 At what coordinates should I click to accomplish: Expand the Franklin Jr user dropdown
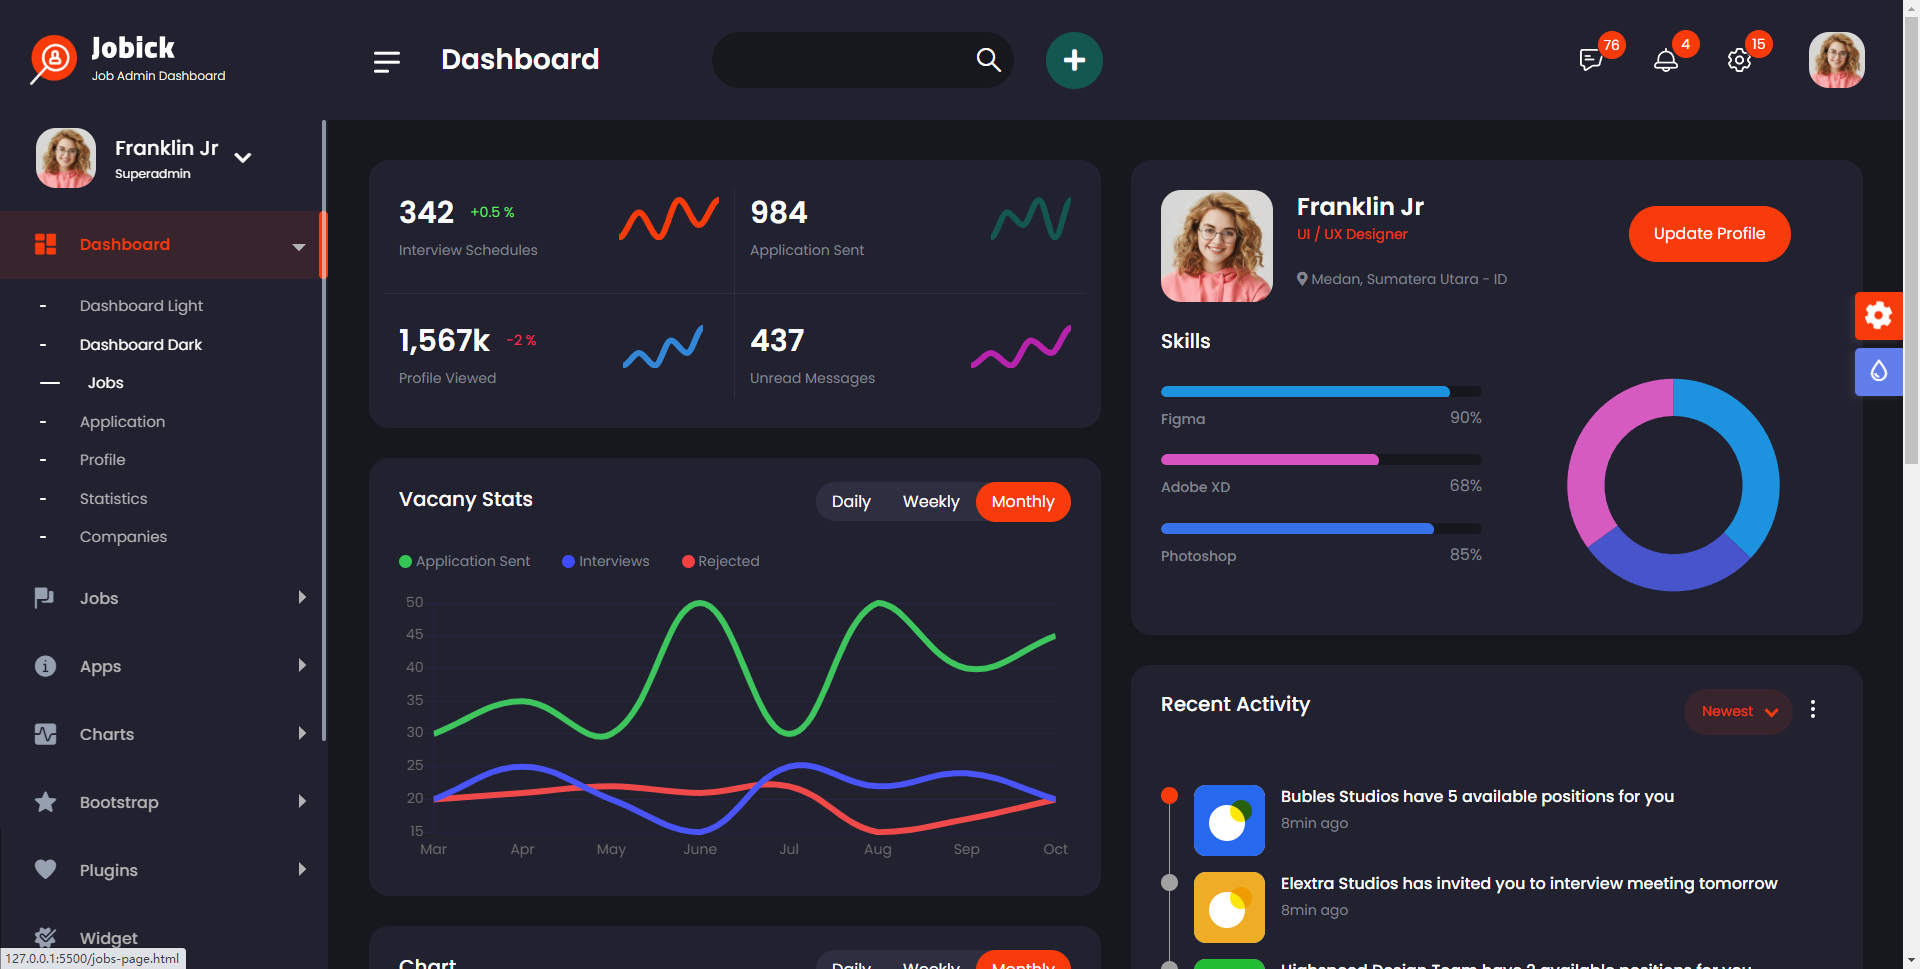pos(243,157)
